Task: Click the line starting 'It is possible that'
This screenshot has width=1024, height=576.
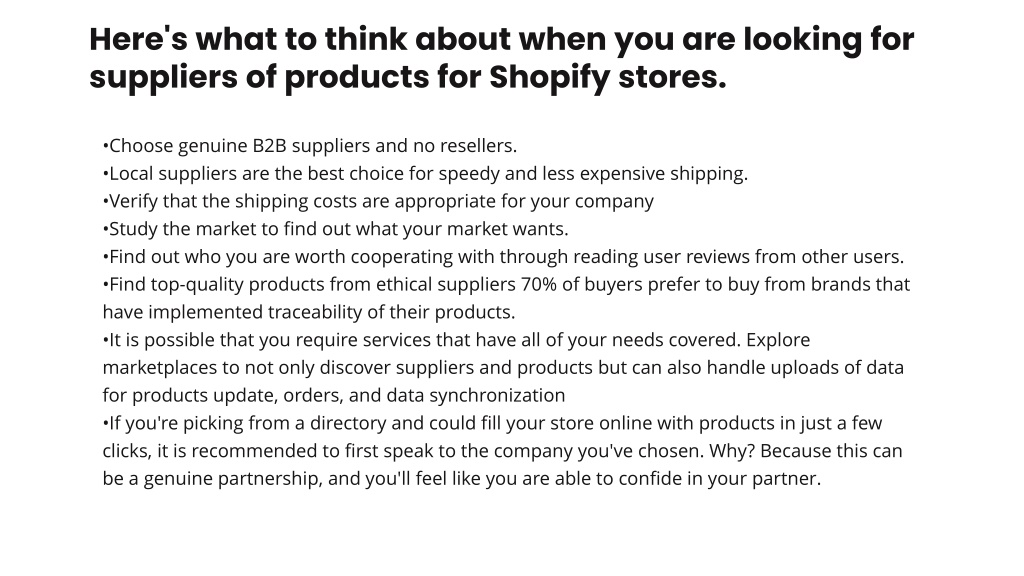Action: click(x=456, y=340)
